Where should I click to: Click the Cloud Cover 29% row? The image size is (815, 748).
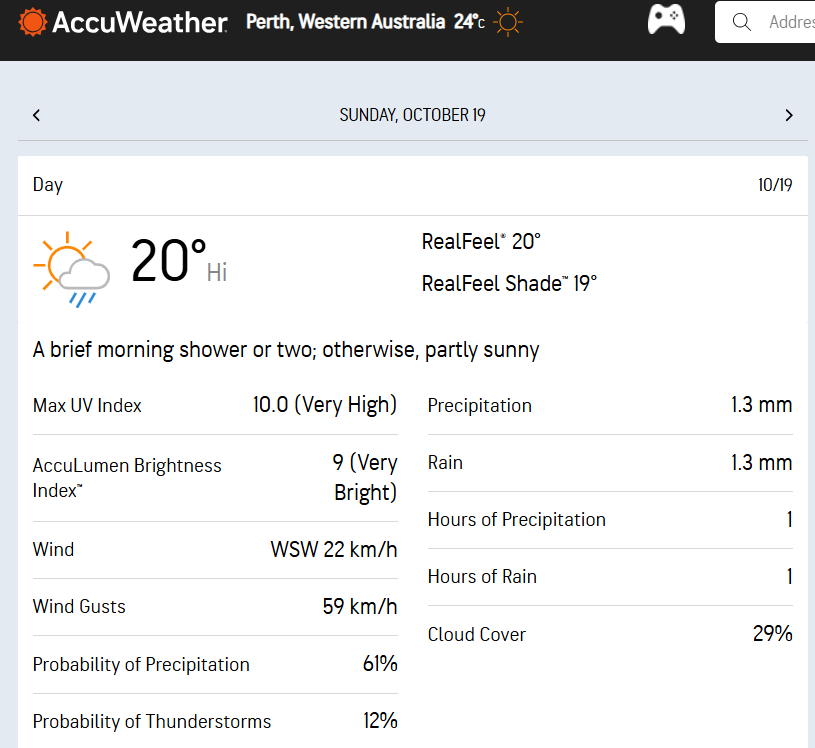click(x=609, y=634)
